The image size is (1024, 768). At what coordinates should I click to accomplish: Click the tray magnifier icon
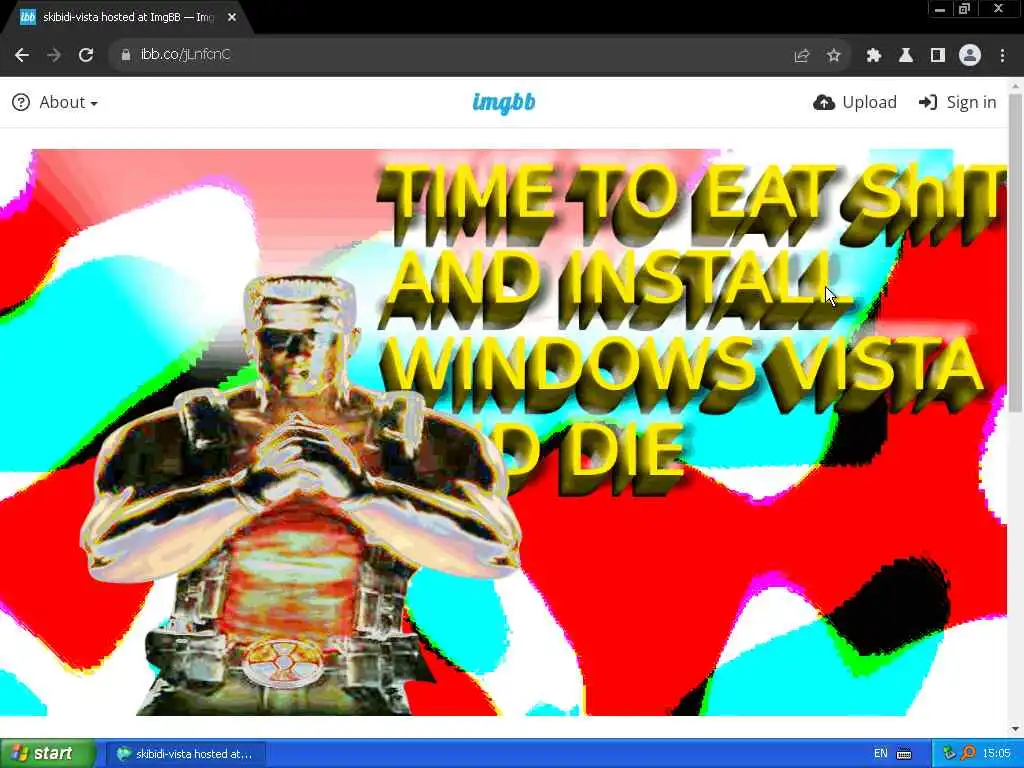point(968,754)
